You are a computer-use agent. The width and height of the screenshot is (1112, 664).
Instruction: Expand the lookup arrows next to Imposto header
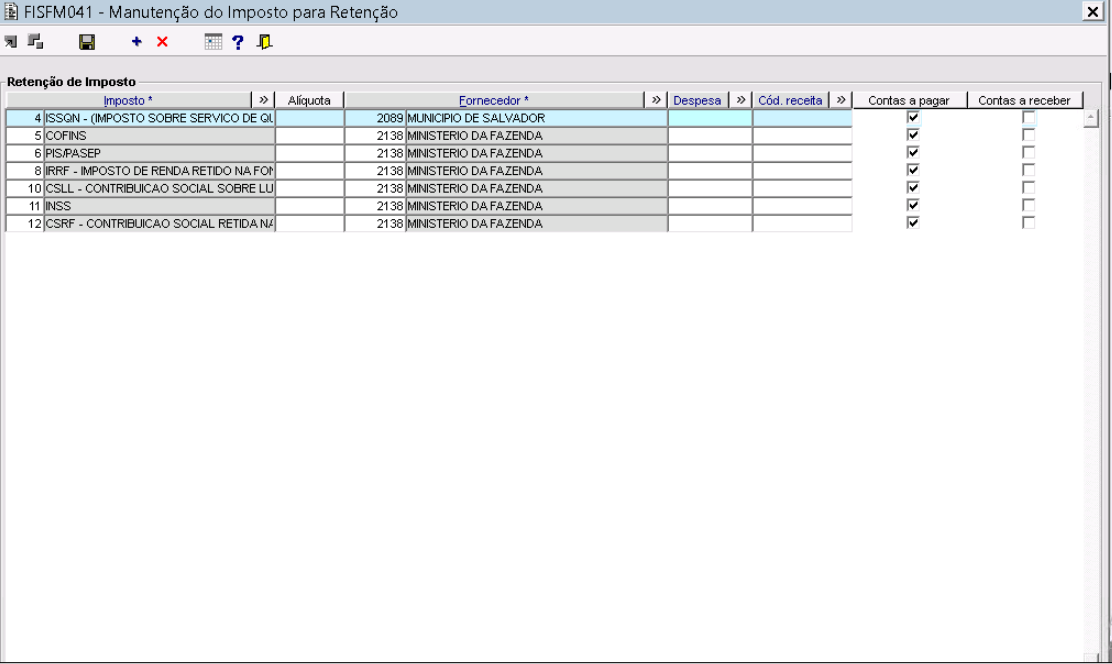(x=263, y=100)
